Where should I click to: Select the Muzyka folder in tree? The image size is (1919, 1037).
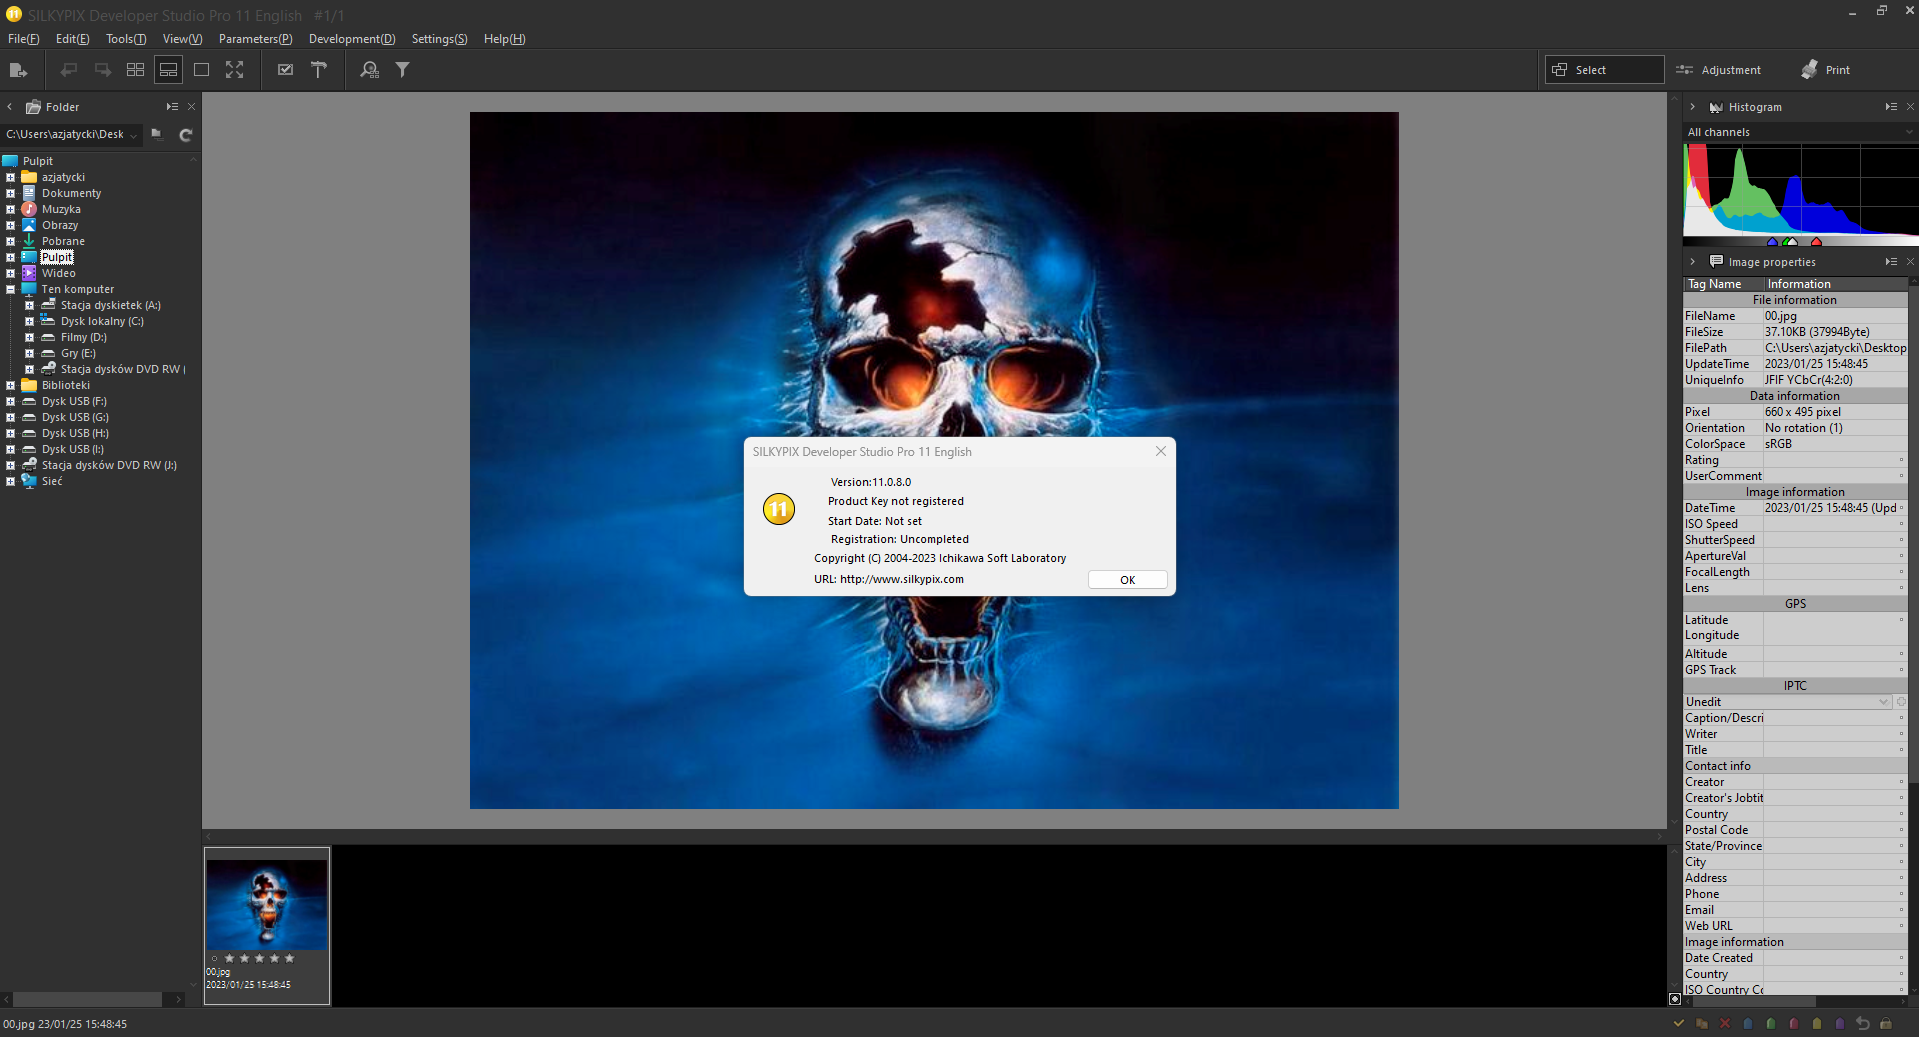(61, 209)
